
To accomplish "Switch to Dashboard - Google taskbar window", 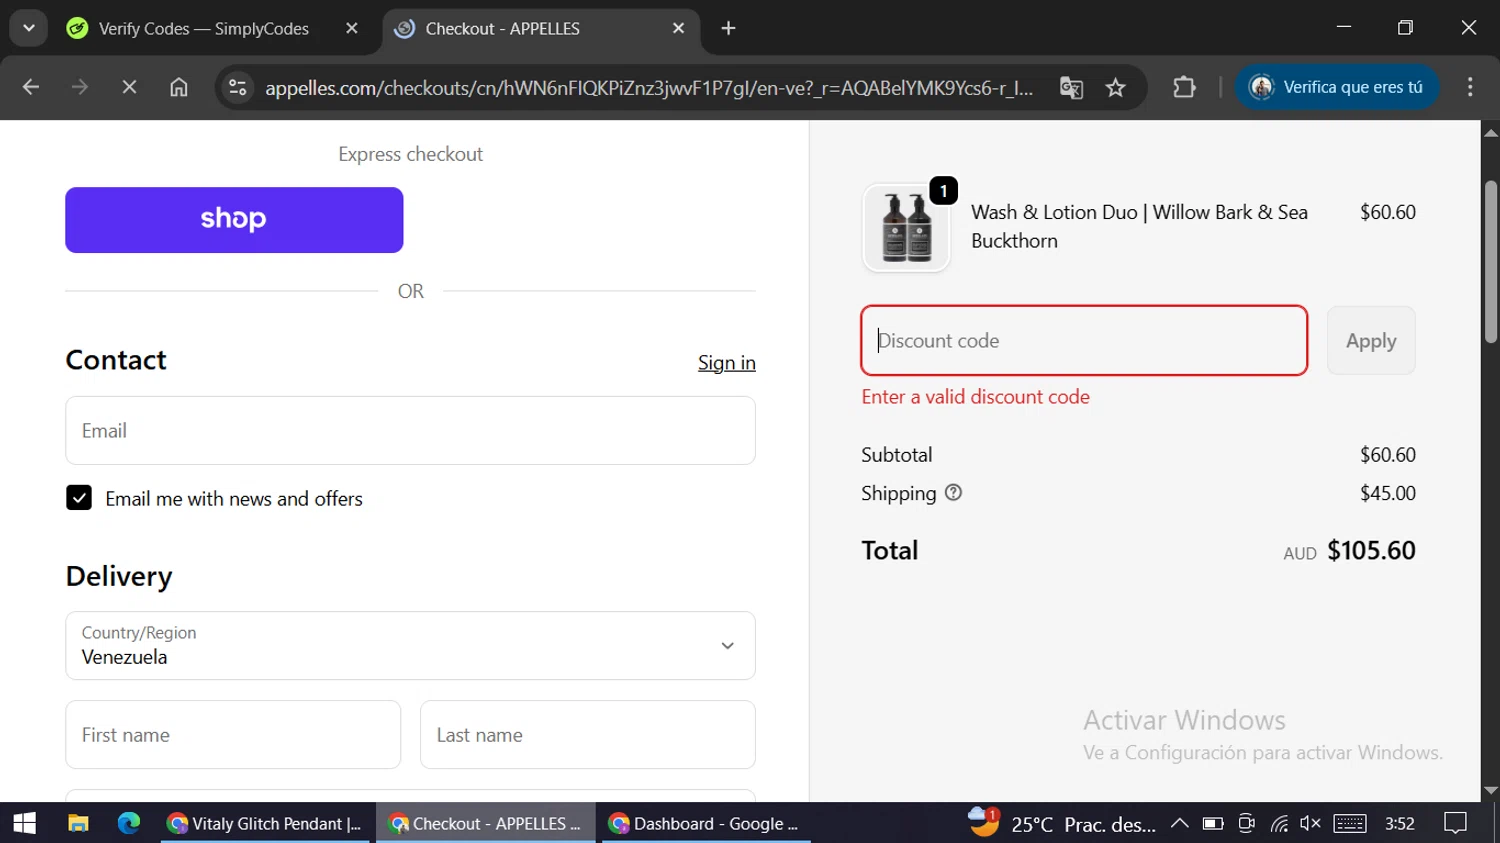I will [706, 823].
